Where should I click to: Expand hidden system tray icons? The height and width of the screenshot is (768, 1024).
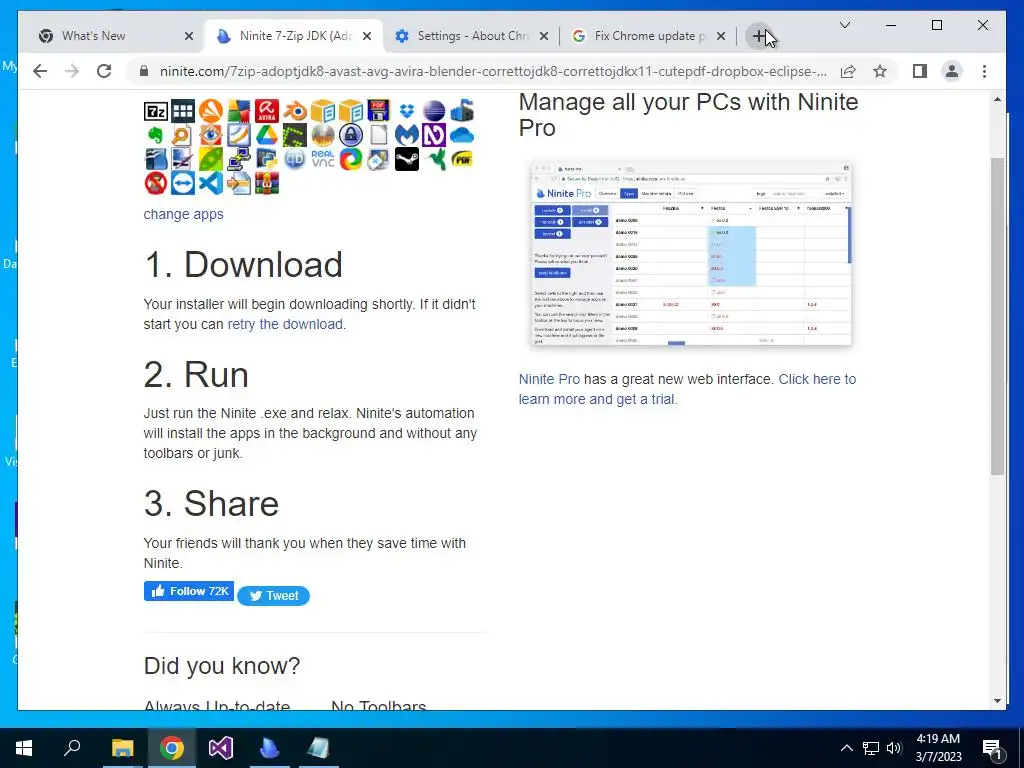[x=846, y=748]
